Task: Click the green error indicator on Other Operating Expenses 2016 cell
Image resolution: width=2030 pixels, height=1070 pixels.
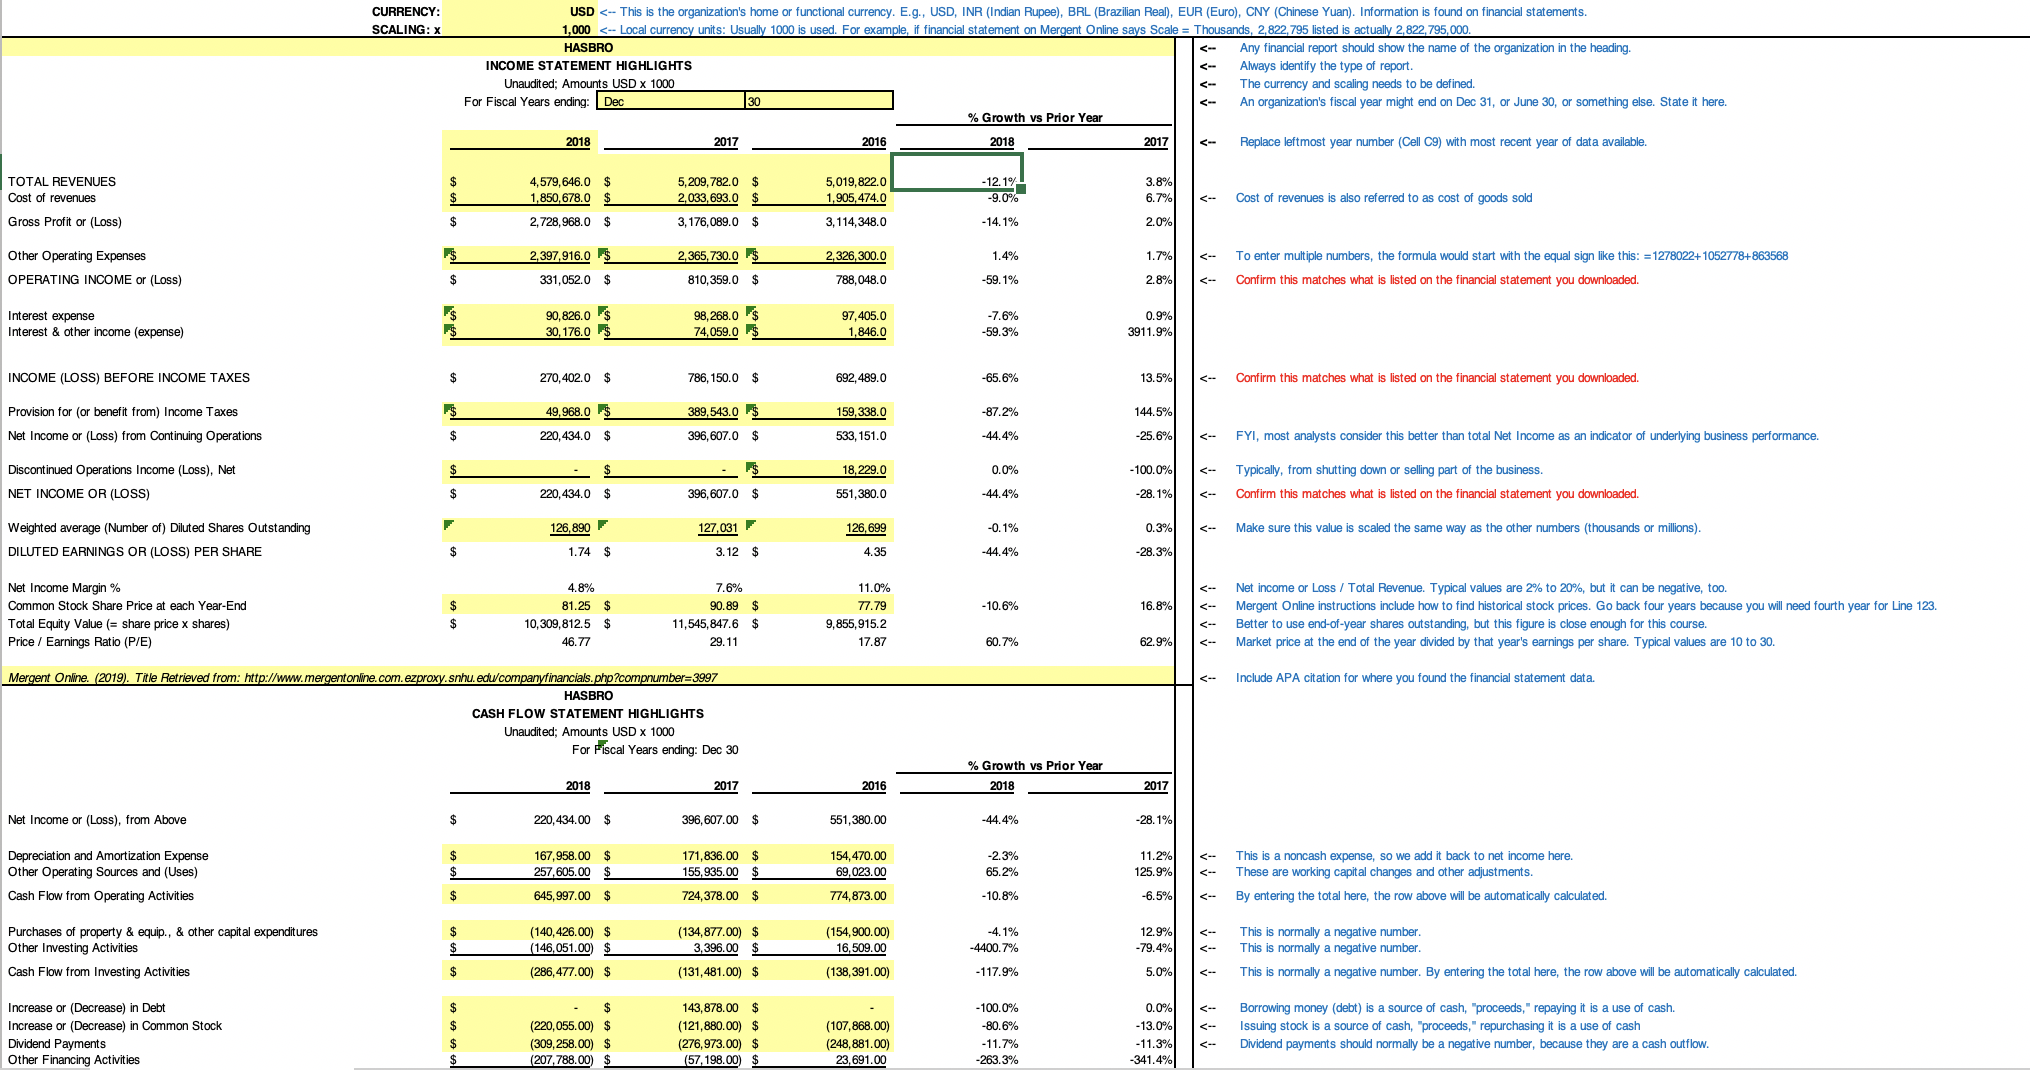Action: coord(750,250)
